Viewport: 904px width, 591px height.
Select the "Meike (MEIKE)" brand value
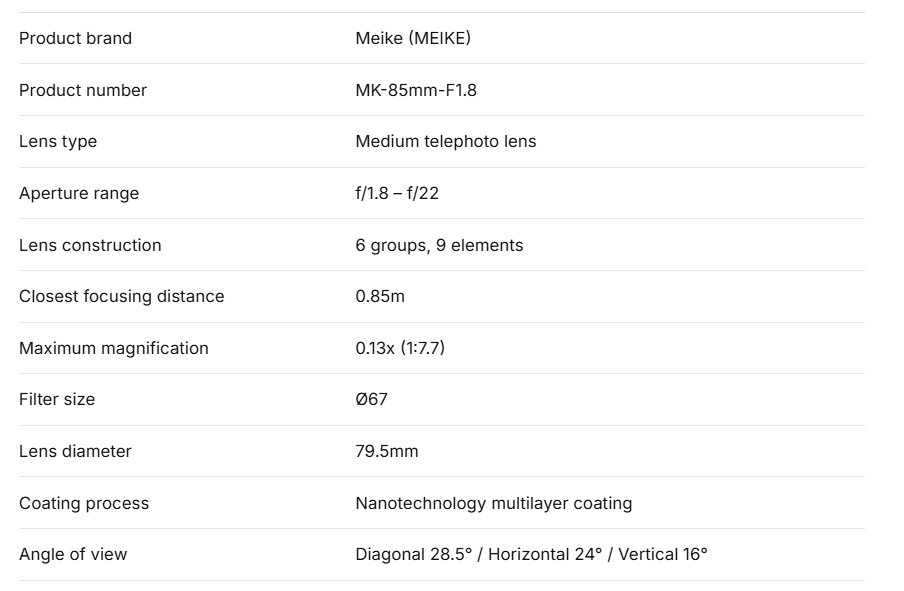coord(413,38)
